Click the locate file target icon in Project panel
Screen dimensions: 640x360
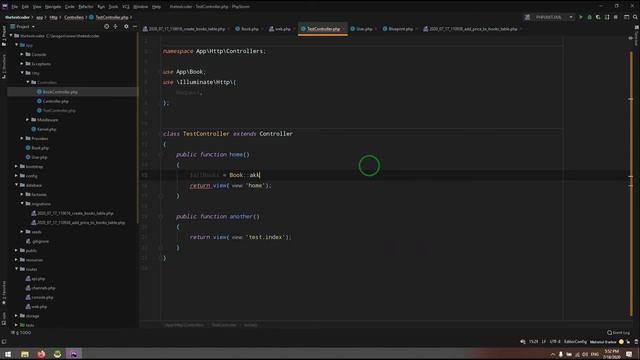click(x=107, y=27)
